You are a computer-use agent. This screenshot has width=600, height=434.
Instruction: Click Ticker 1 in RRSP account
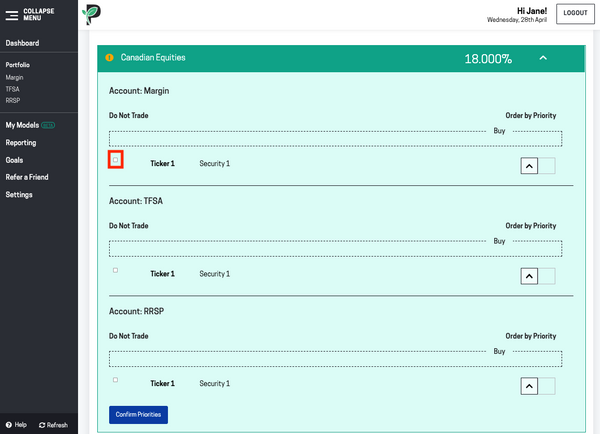point(162,383)
